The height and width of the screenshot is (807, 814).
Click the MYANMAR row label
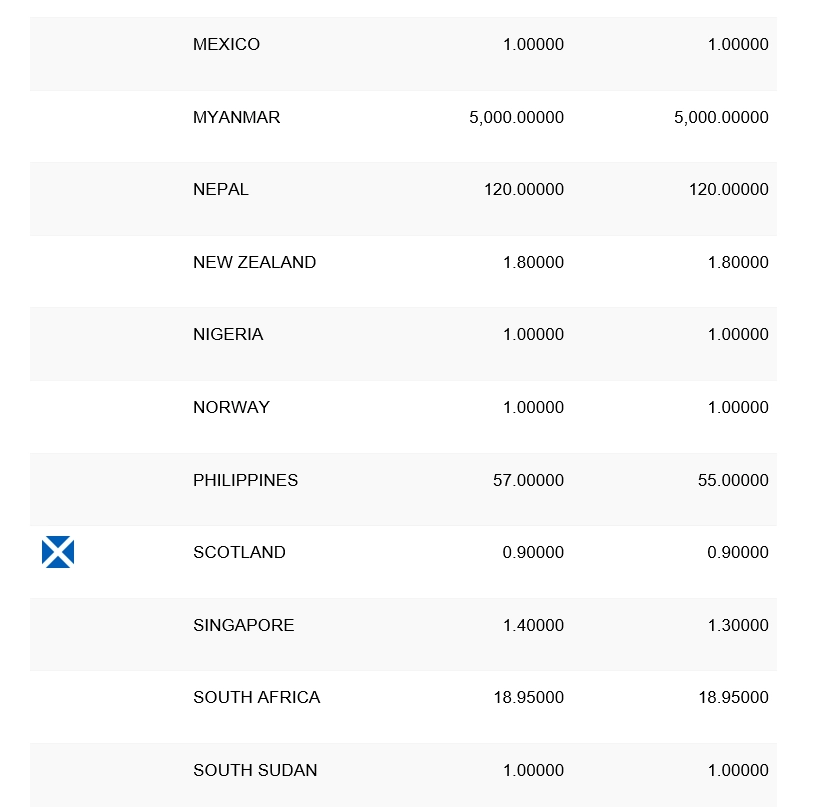click(x=236, y=118)
